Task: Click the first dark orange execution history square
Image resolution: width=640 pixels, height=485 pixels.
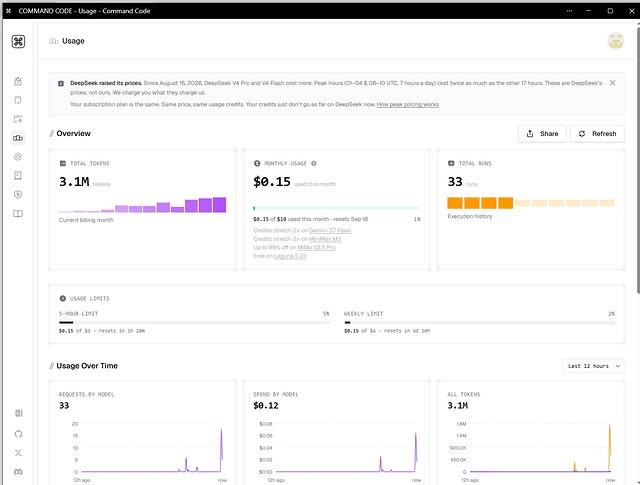Action: click(455, 203)
